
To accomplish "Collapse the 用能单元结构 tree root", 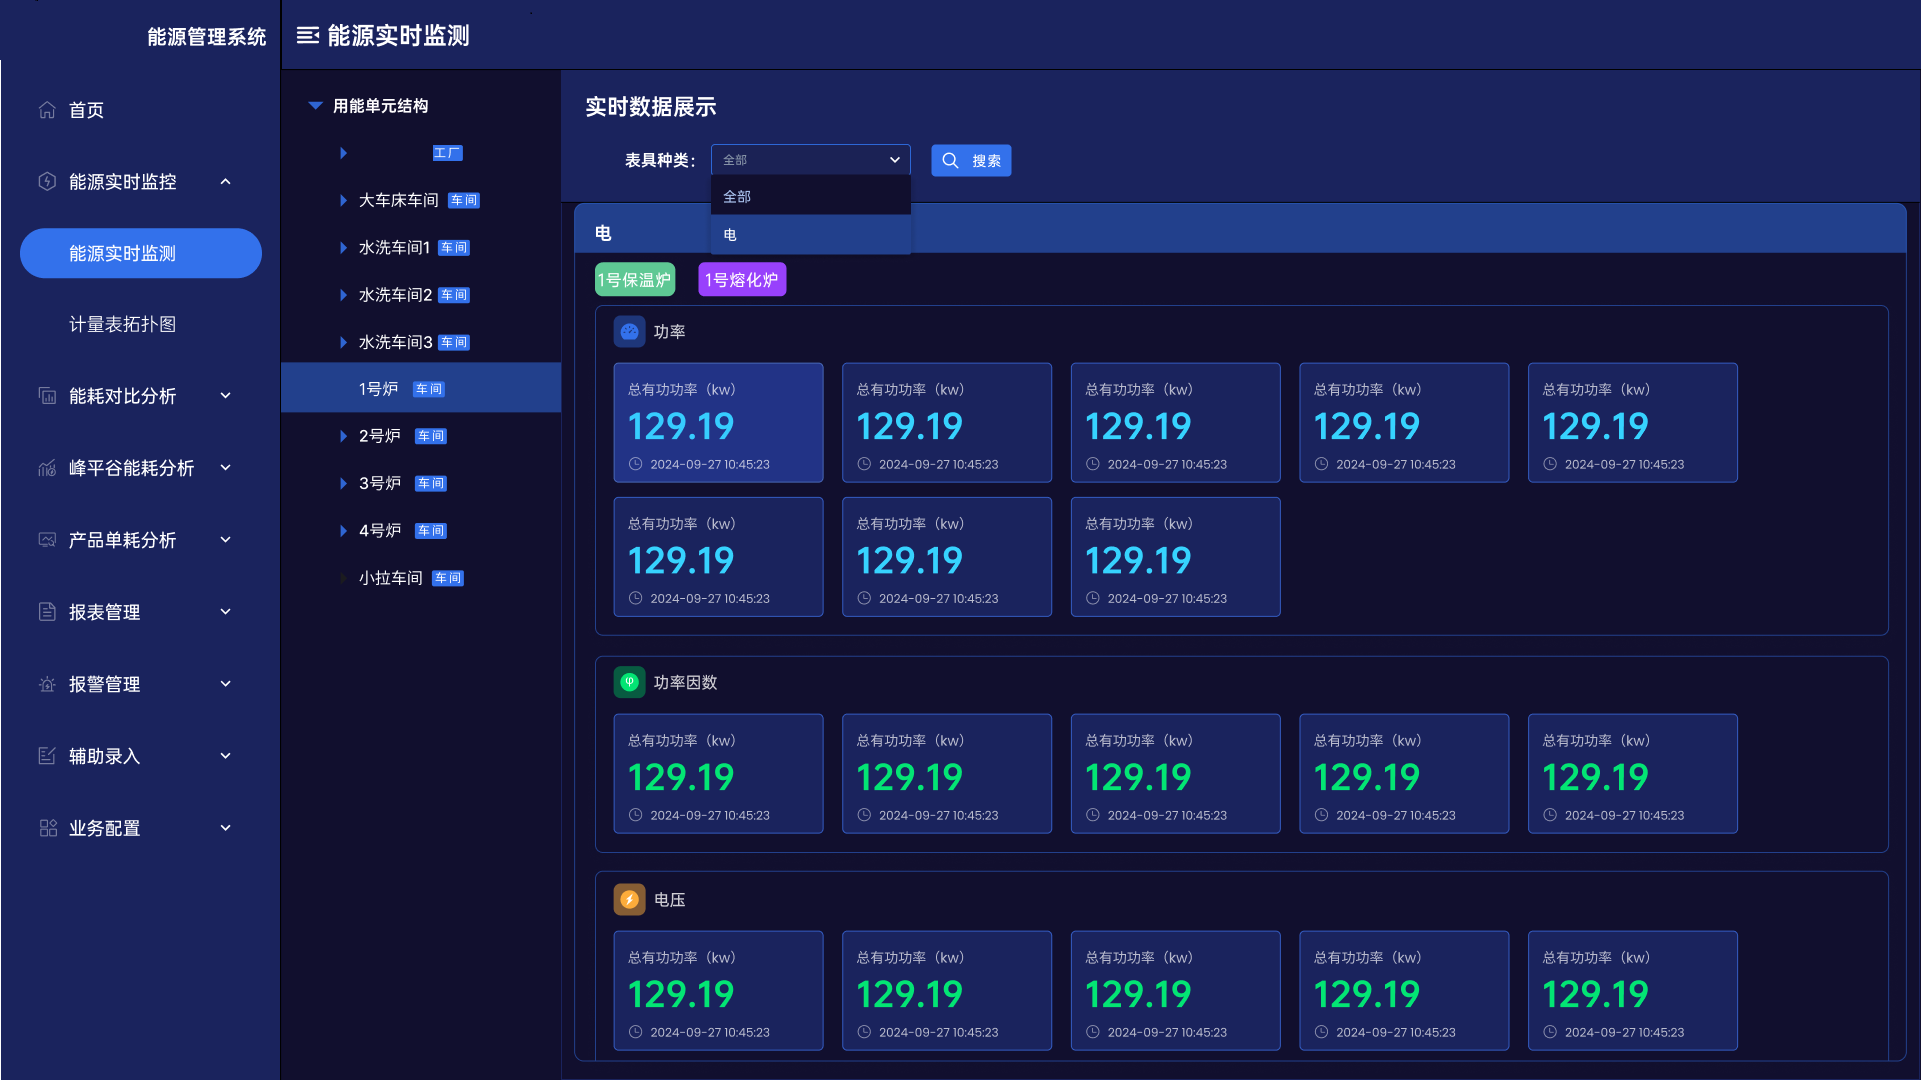I will tap(315, 106).
